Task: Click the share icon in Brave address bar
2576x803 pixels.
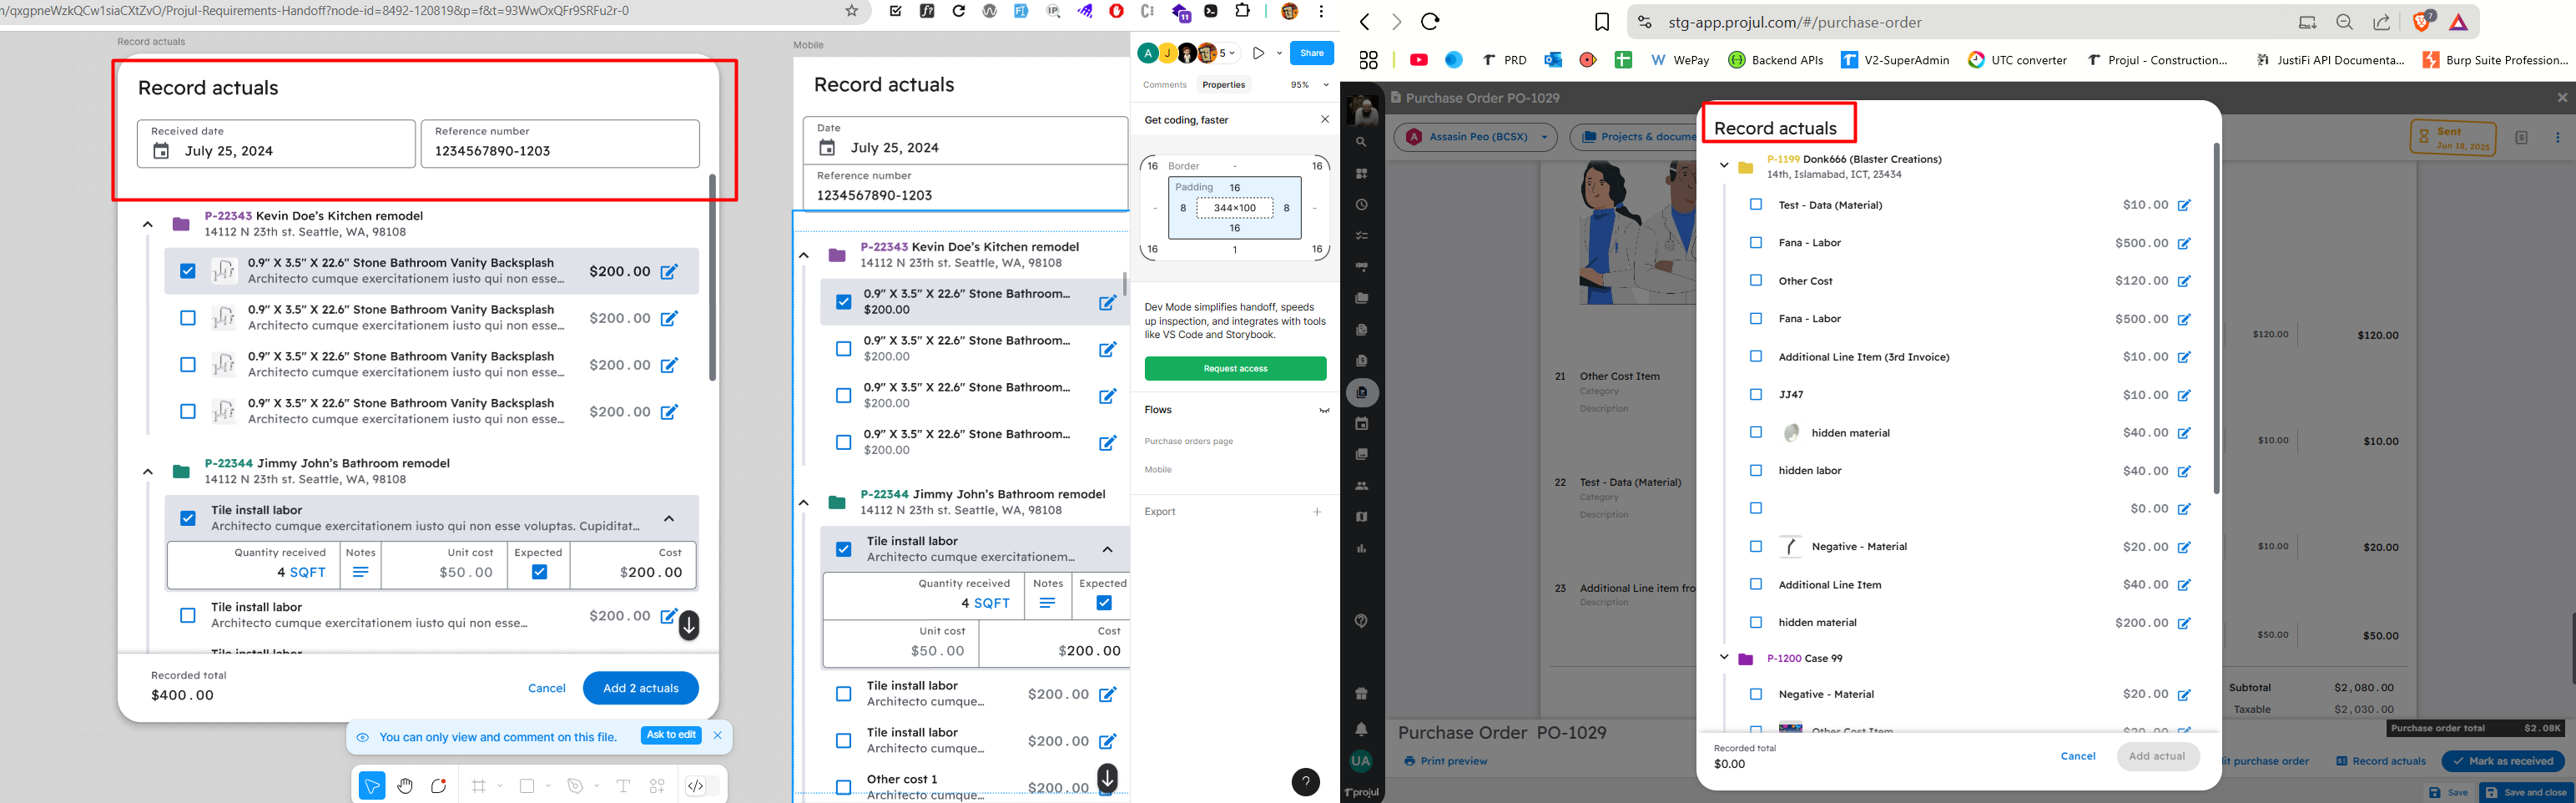Action: pos(2381,22)
